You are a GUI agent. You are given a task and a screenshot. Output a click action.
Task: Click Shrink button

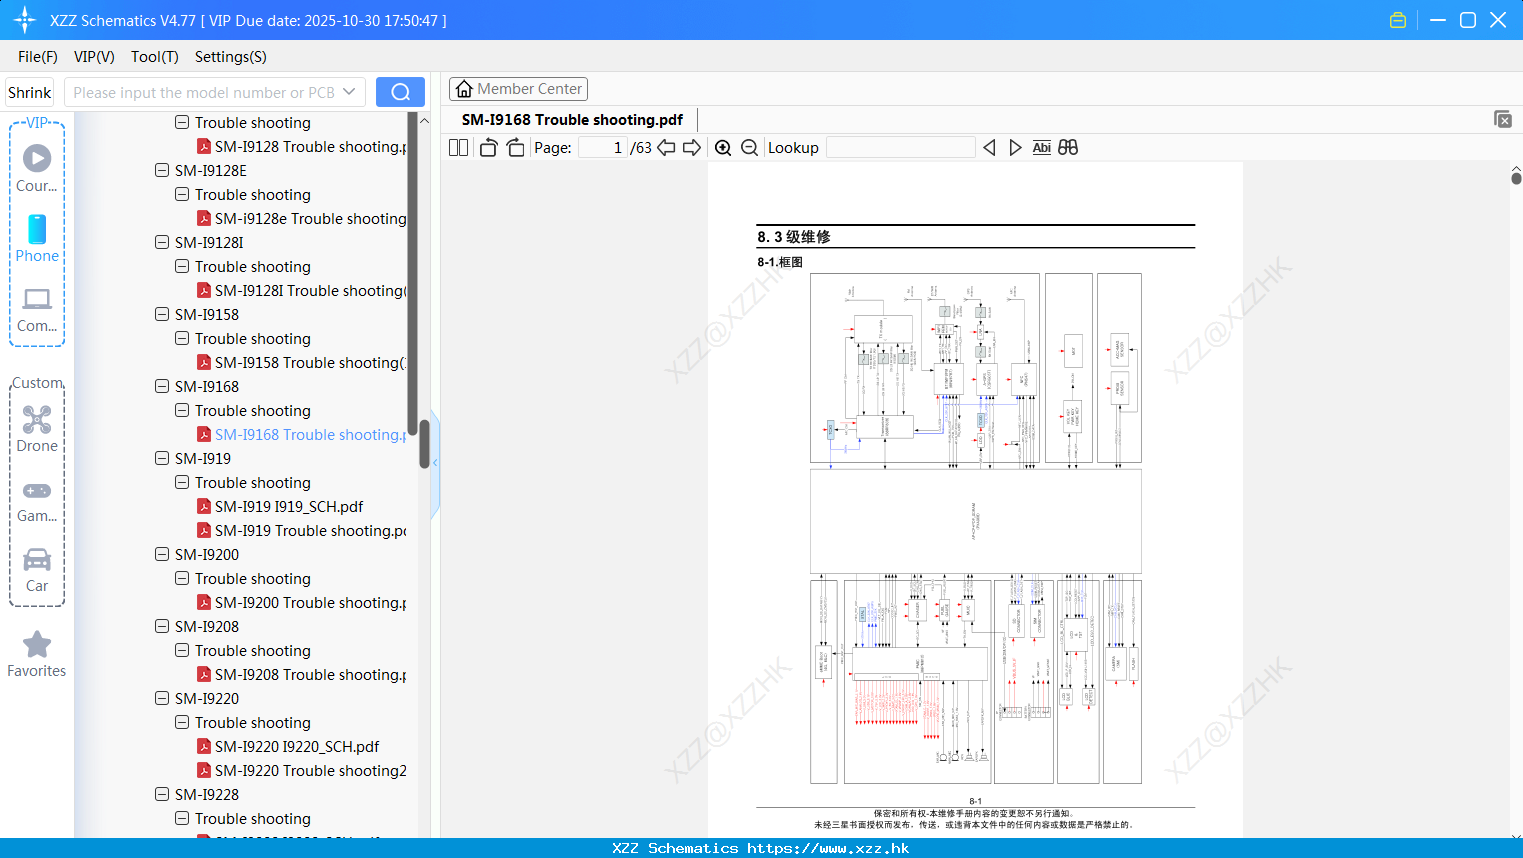(x=30, y=92)
